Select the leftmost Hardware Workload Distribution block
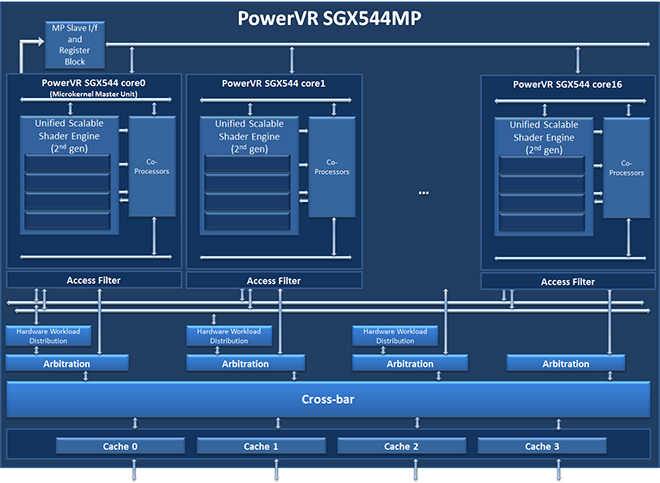The width and height of the screenshot is (660, 483). (x=48, y=336)
